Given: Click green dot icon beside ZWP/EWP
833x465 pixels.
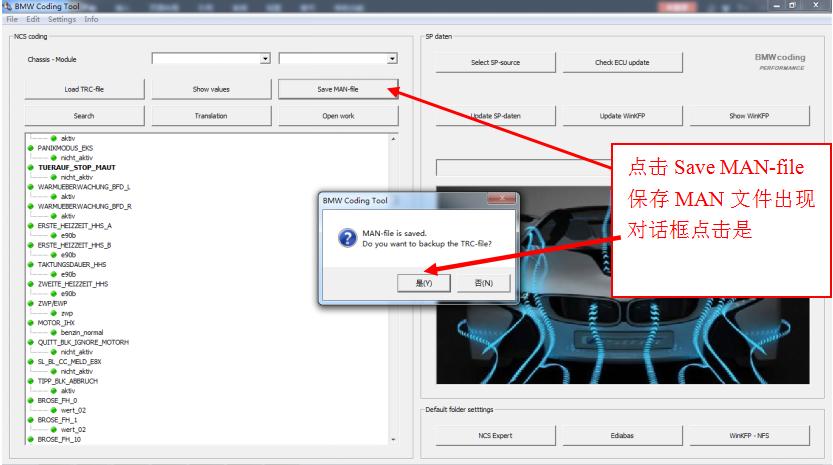Looking at the screenshot, I should tap(31, 303).
